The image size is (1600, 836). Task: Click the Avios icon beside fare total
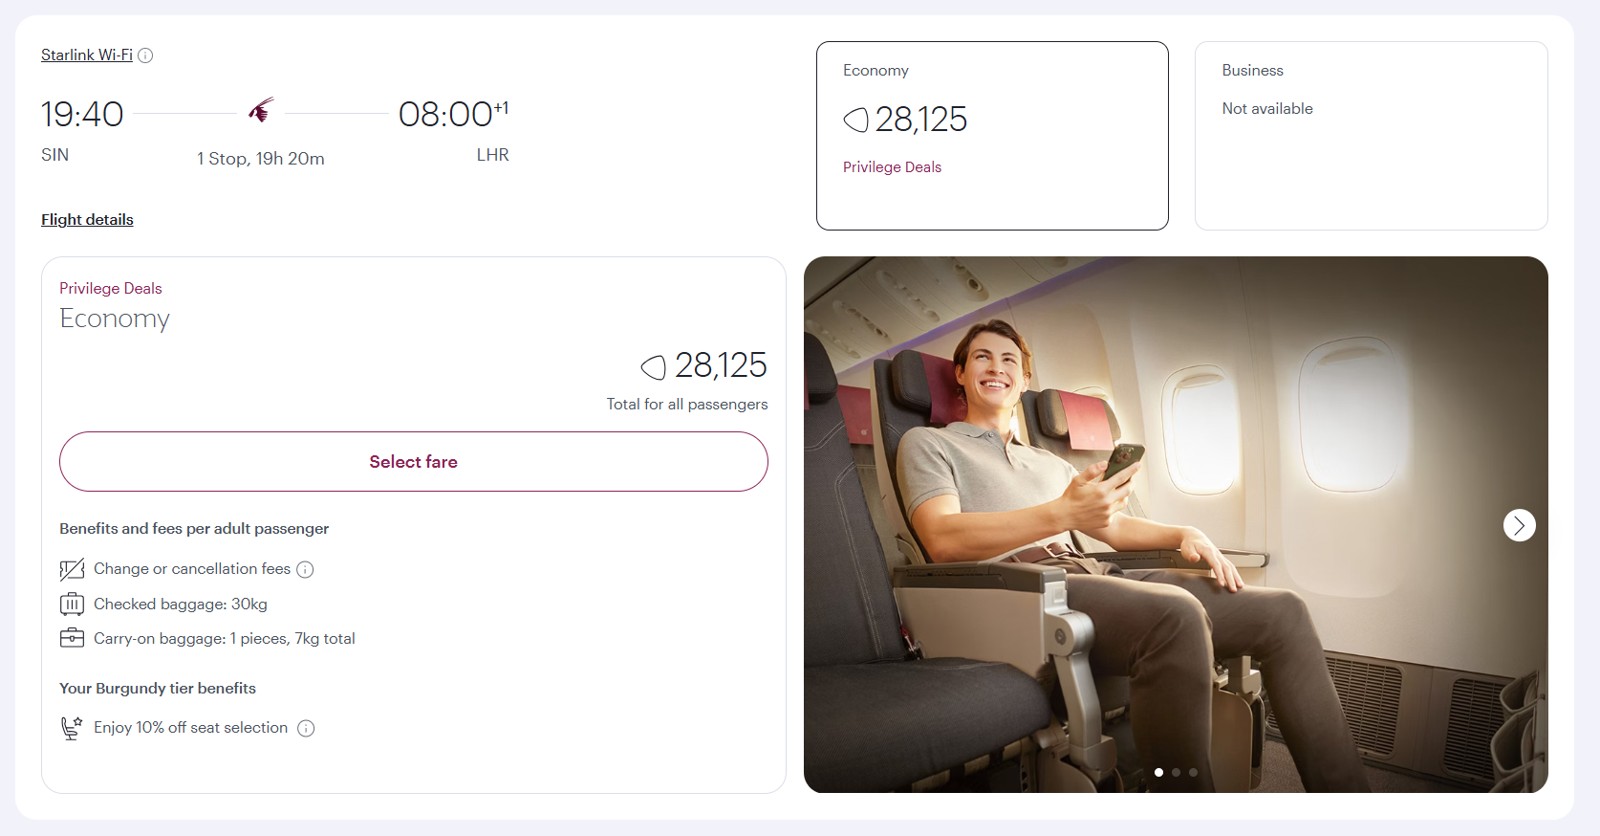tap(653, 367)
